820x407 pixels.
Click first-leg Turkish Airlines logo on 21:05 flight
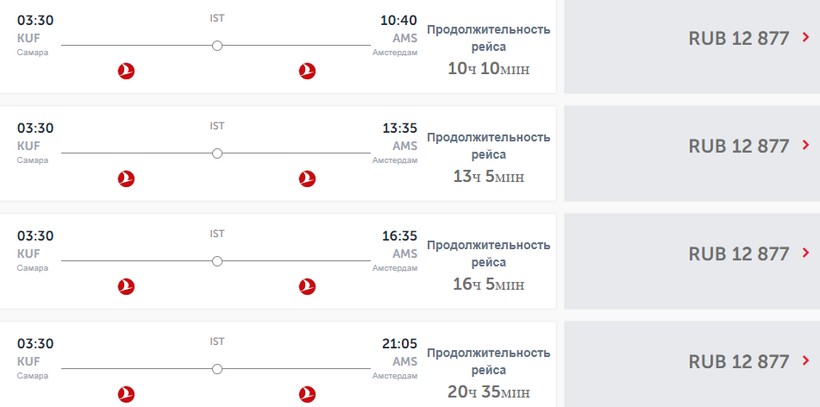tap(126, 394)
